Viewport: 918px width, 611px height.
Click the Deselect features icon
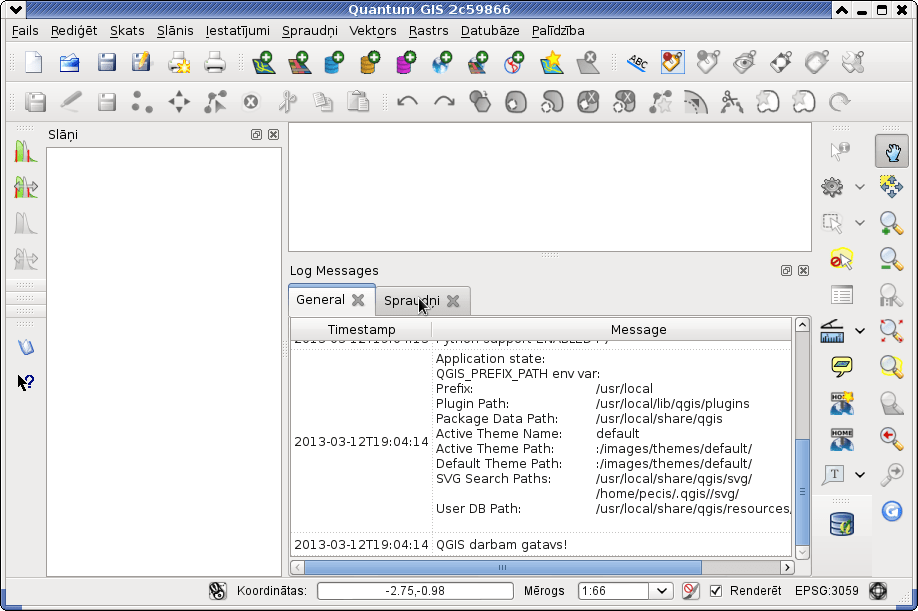point(841,259)
